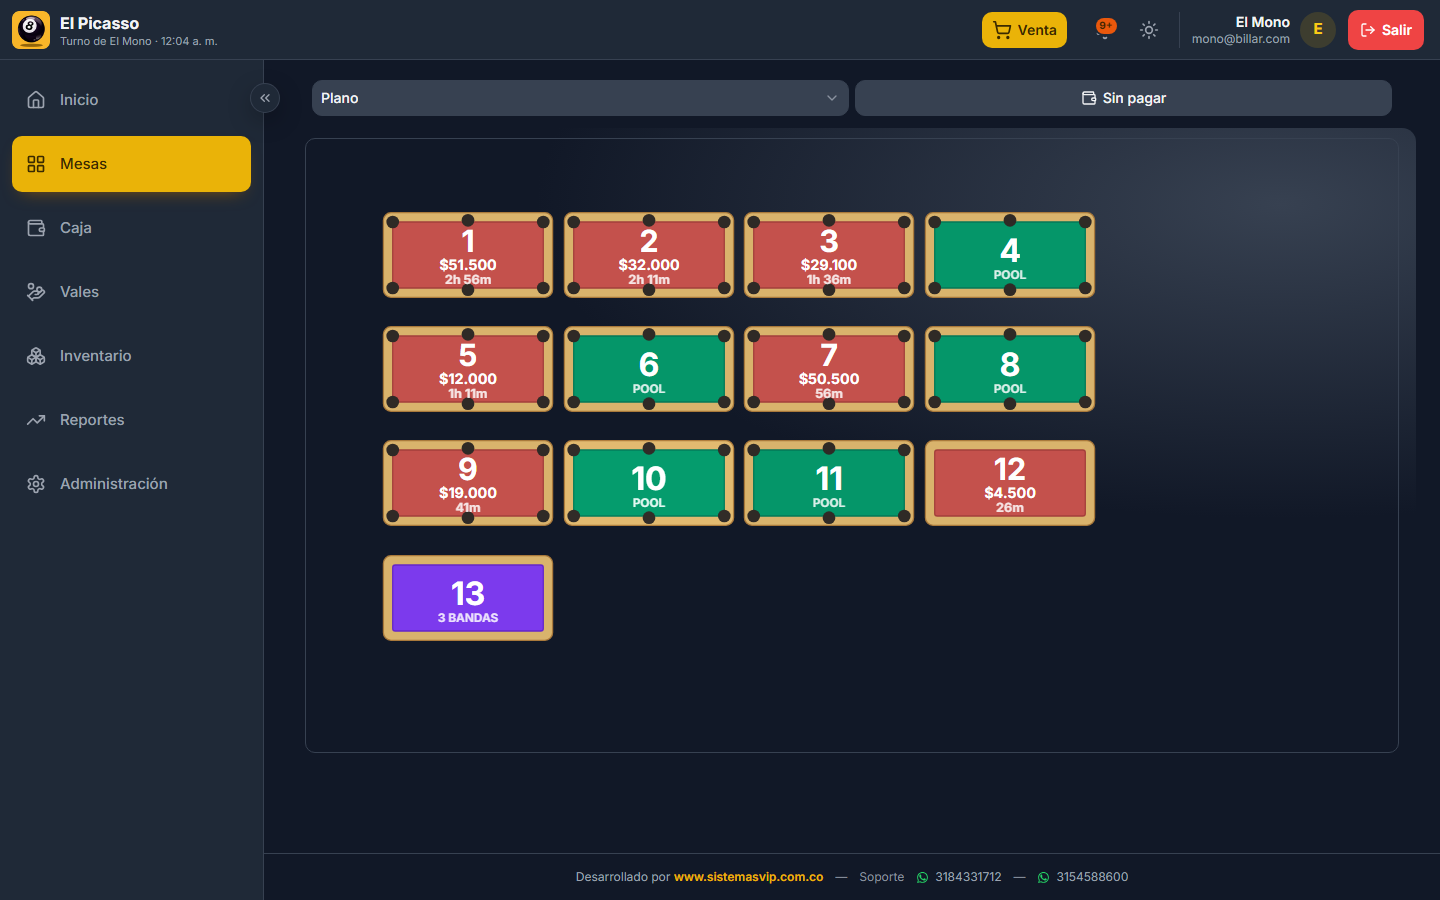This screenshot has height=900, width=1440.
Task: Open Administración in the sidebar
Action: tap(131, 484)
